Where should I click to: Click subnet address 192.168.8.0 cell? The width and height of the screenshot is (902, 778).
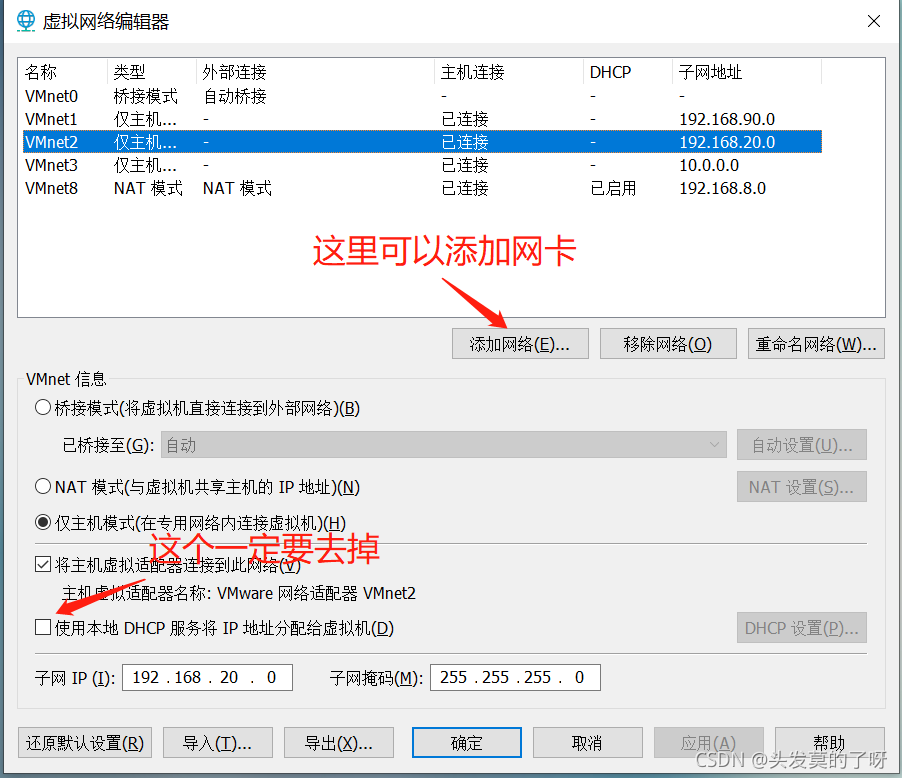pos(723,188)
